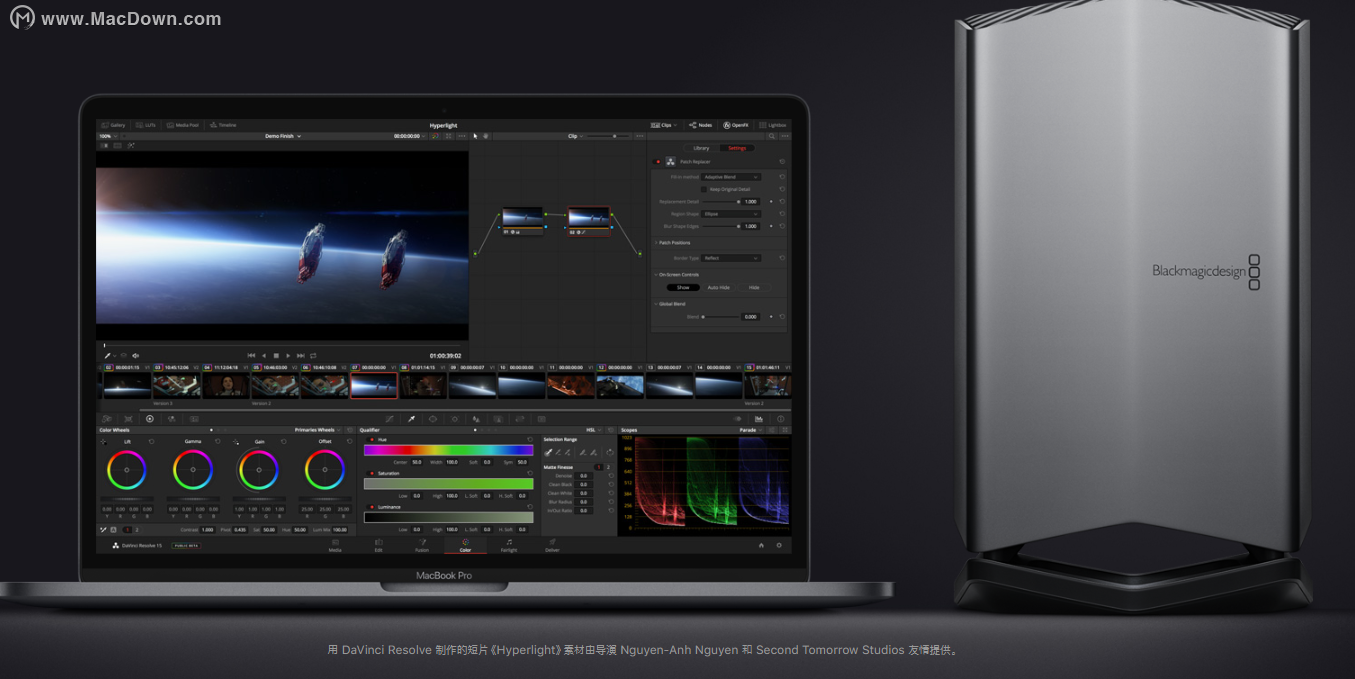The width and height of the screenshot is (1355, 679).
Task: Reset the Lift color wheel
Action: pos(152,441)
